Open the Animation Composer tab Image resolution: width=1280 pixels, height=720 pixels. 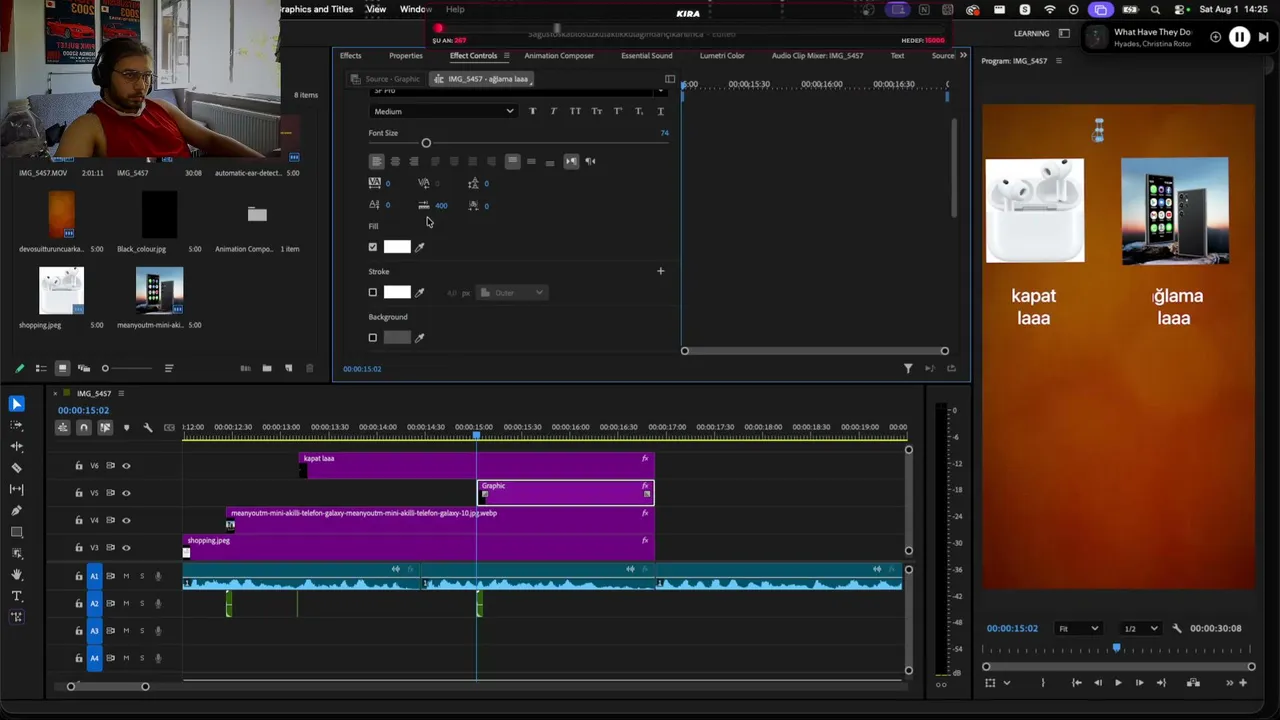559,56
